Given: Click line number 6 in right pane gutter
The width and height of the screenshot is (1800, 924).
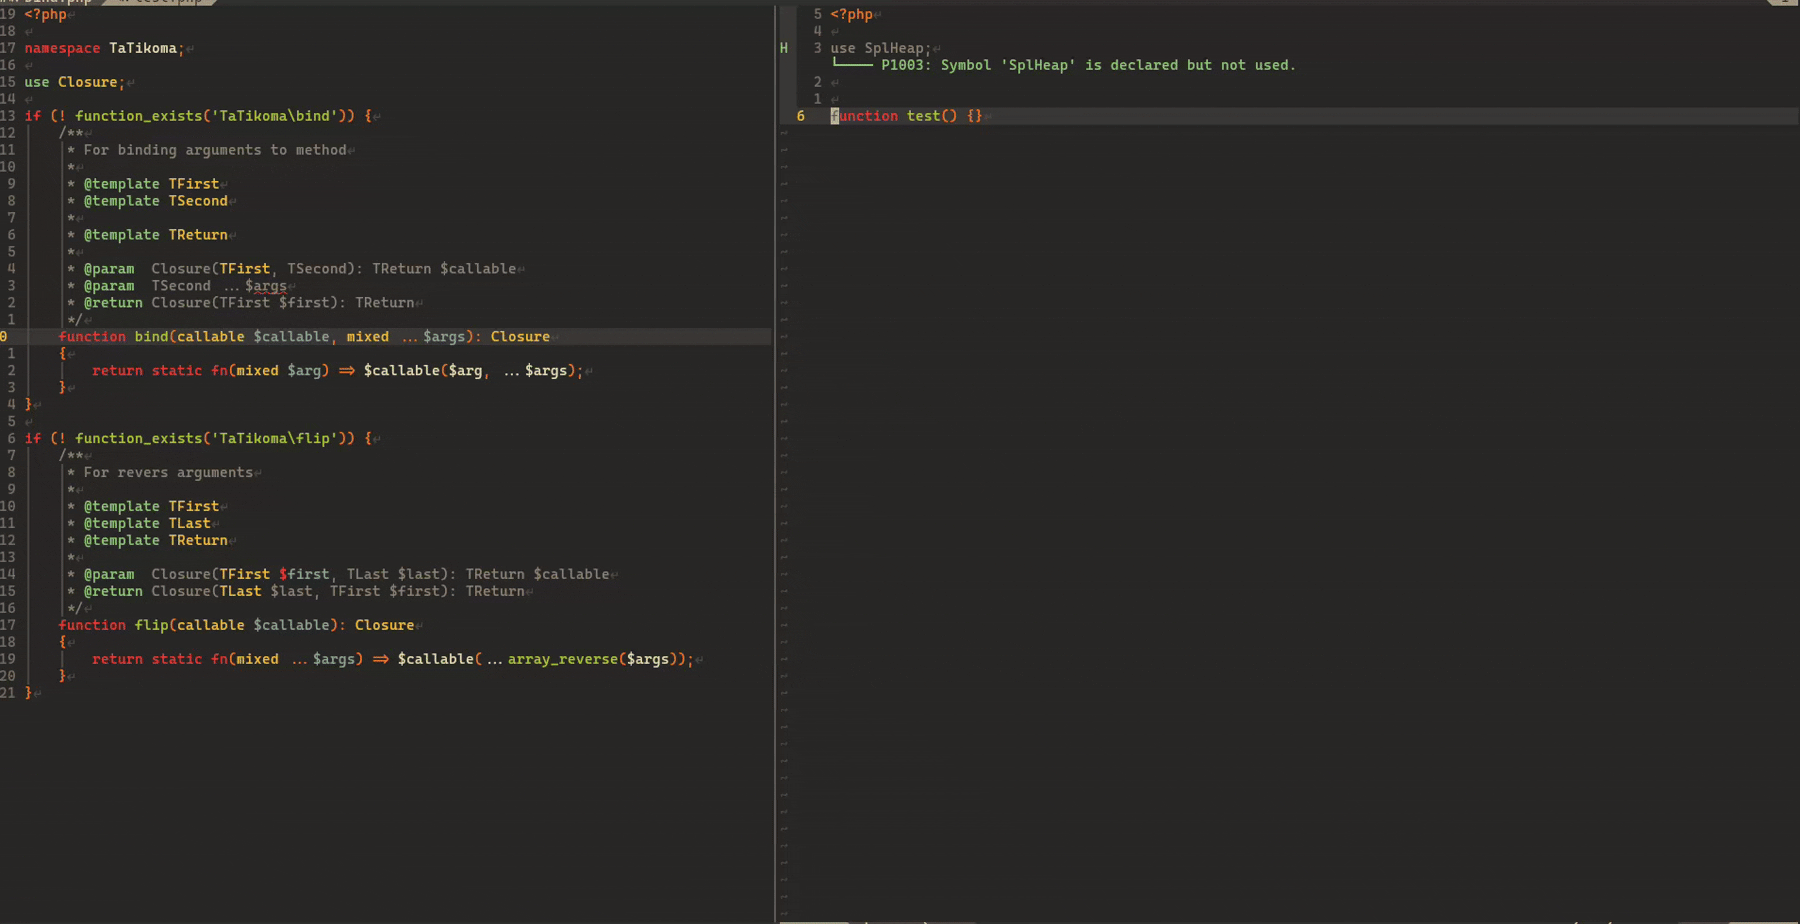Looking at the screenshot, I should point(800,116).
